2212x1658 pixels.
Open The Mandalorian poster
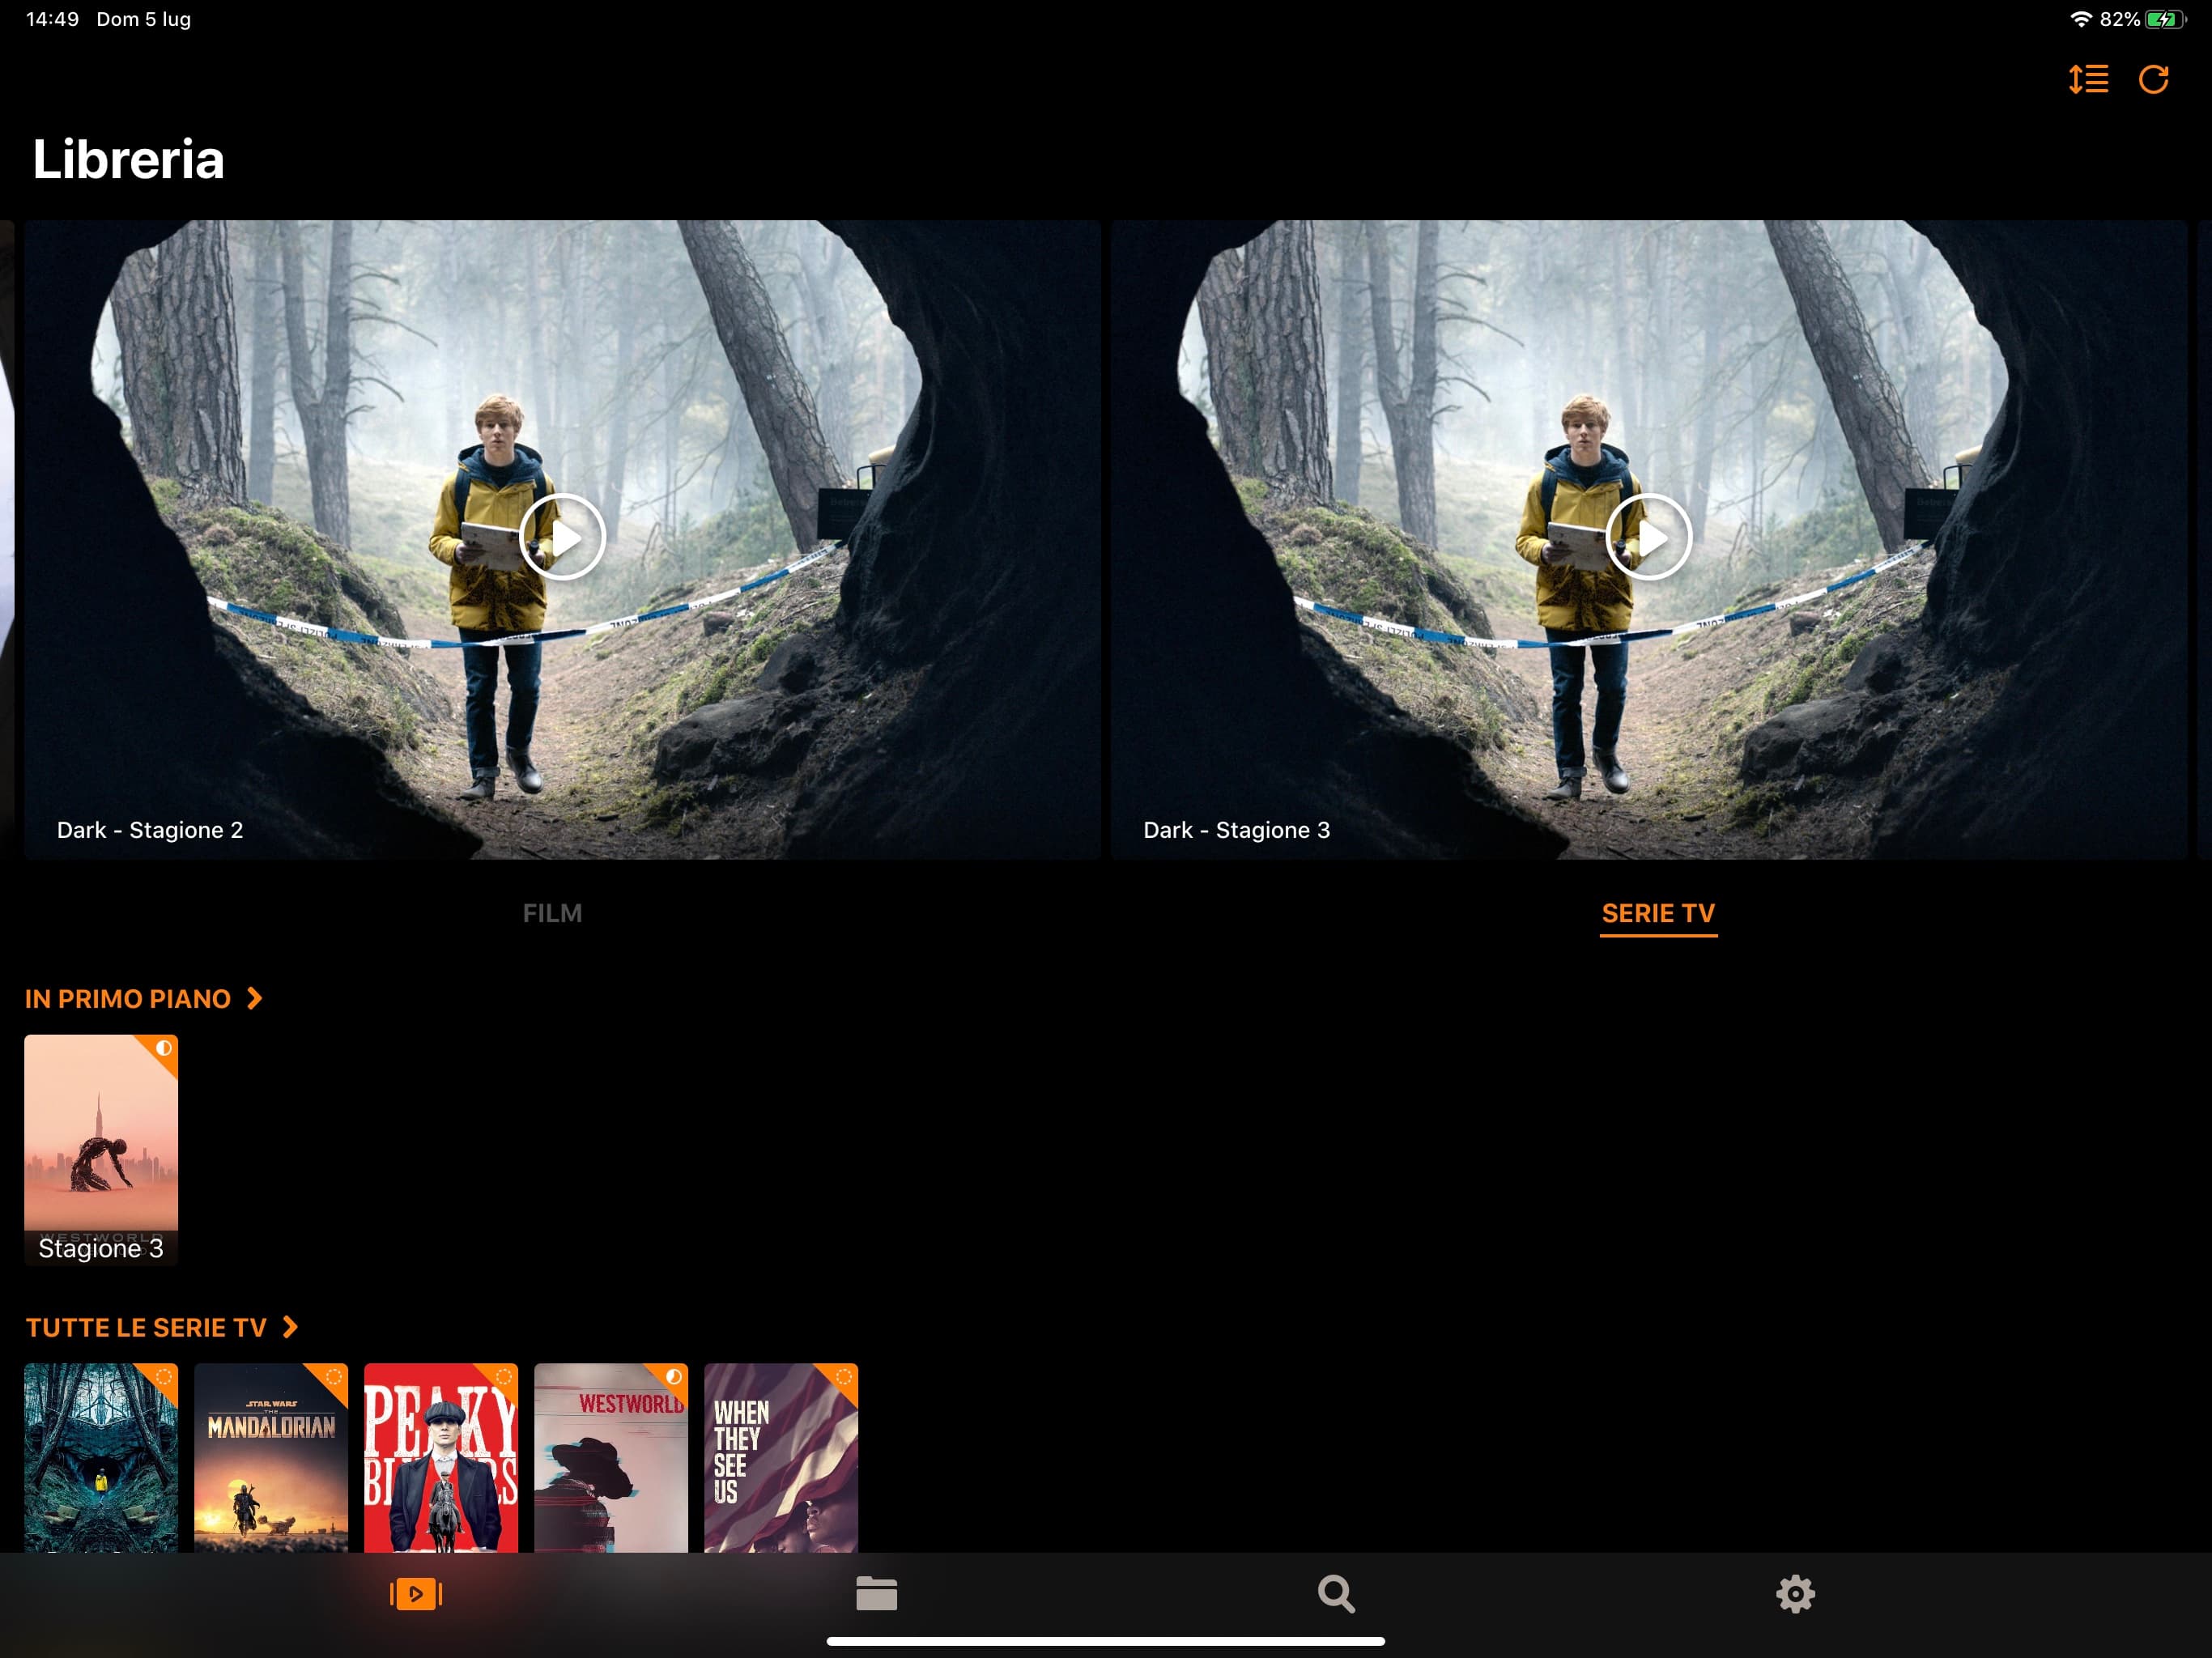point(271,1458)
